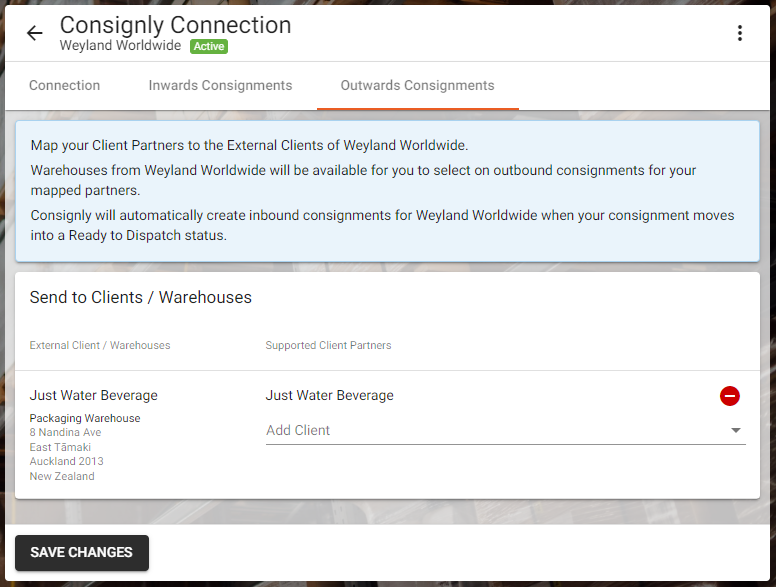Click the Send to Clients / Warehouses heading
The height and width of the screenshot is (587, 776).
141,297
